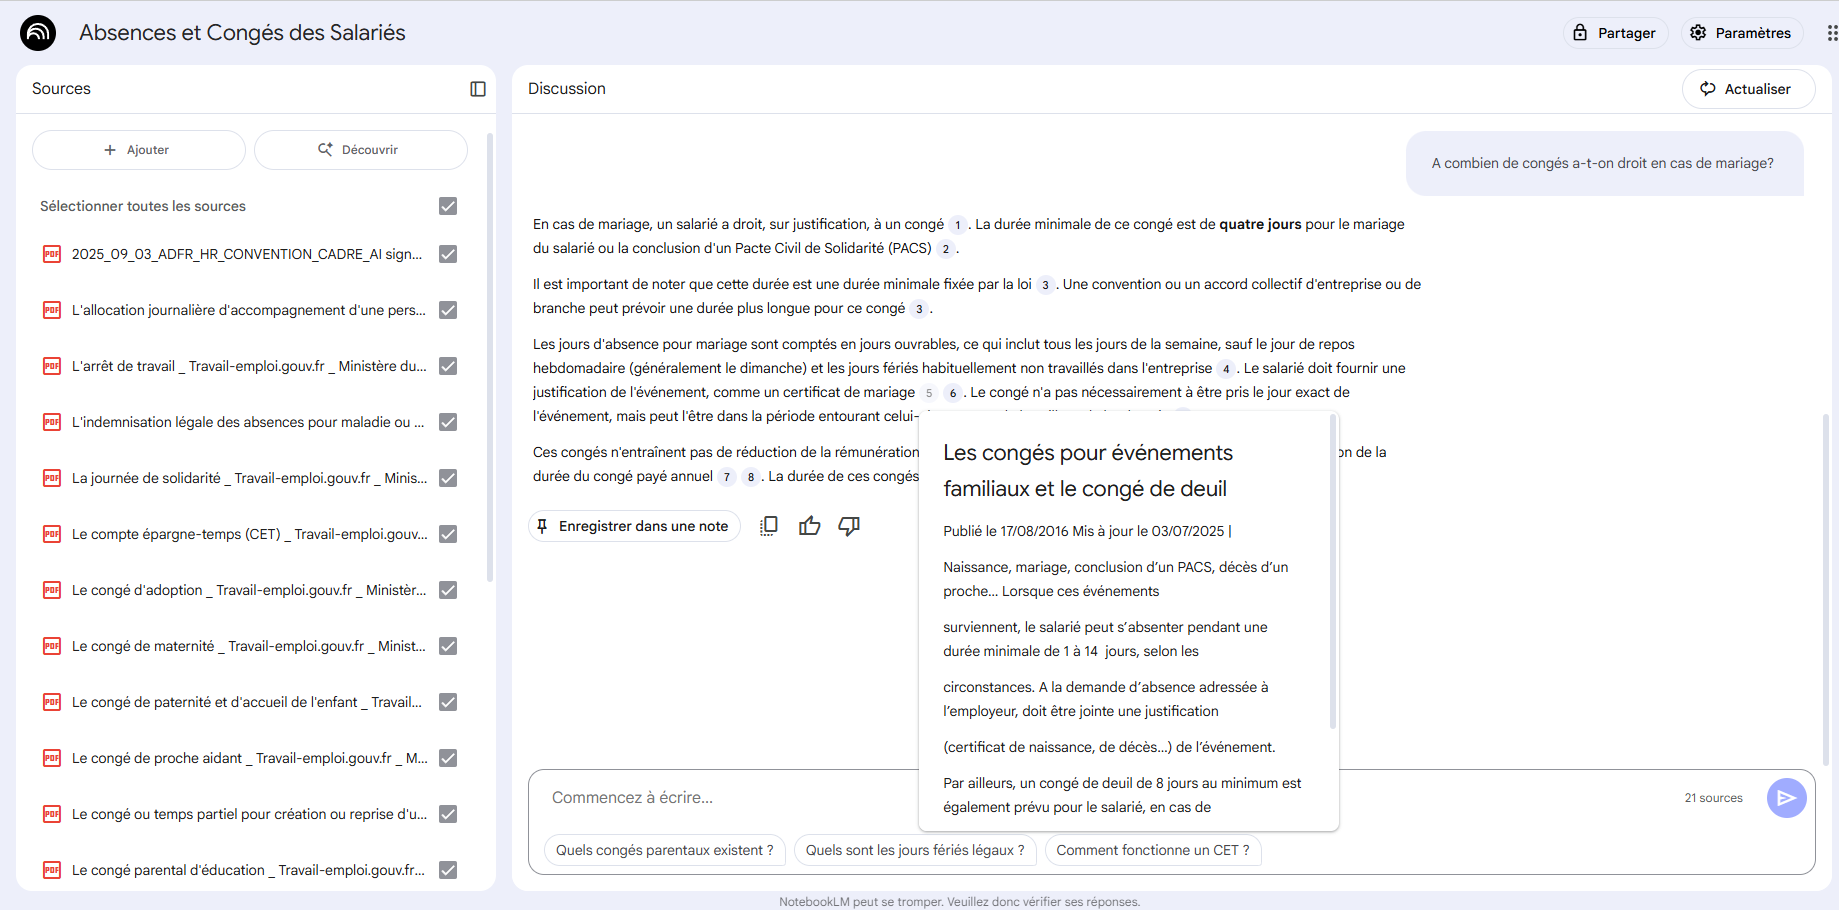Click the PDF icon for Le congé d'adoption

[x=52, y=590]
